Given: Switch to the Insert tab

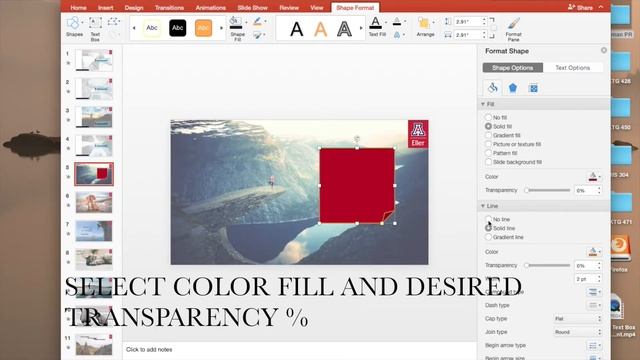Looking at the screenshot, I should (106, 8).
